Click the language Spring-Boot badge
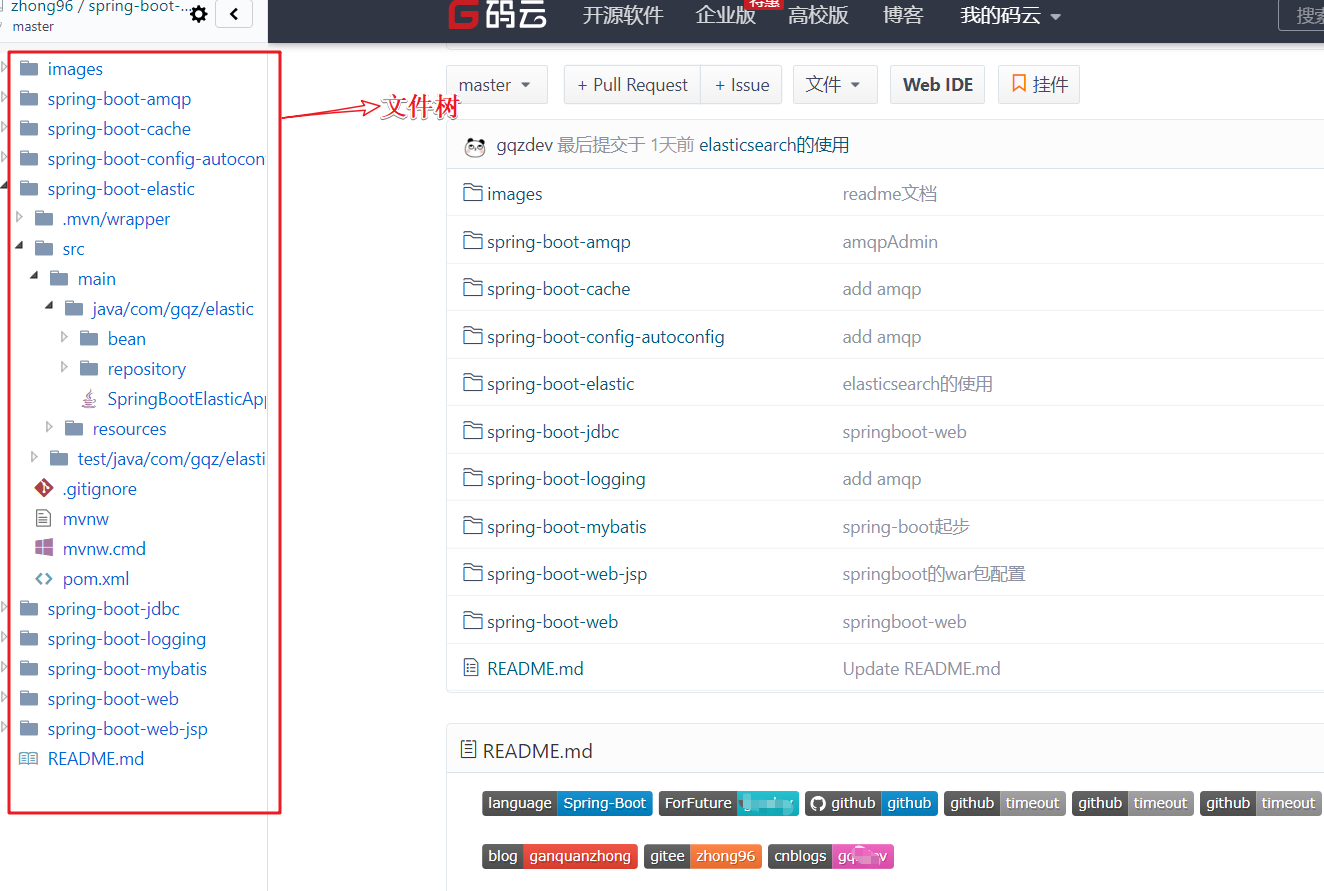This screenshot has width=1324, height=891. (x=567, y=803)
